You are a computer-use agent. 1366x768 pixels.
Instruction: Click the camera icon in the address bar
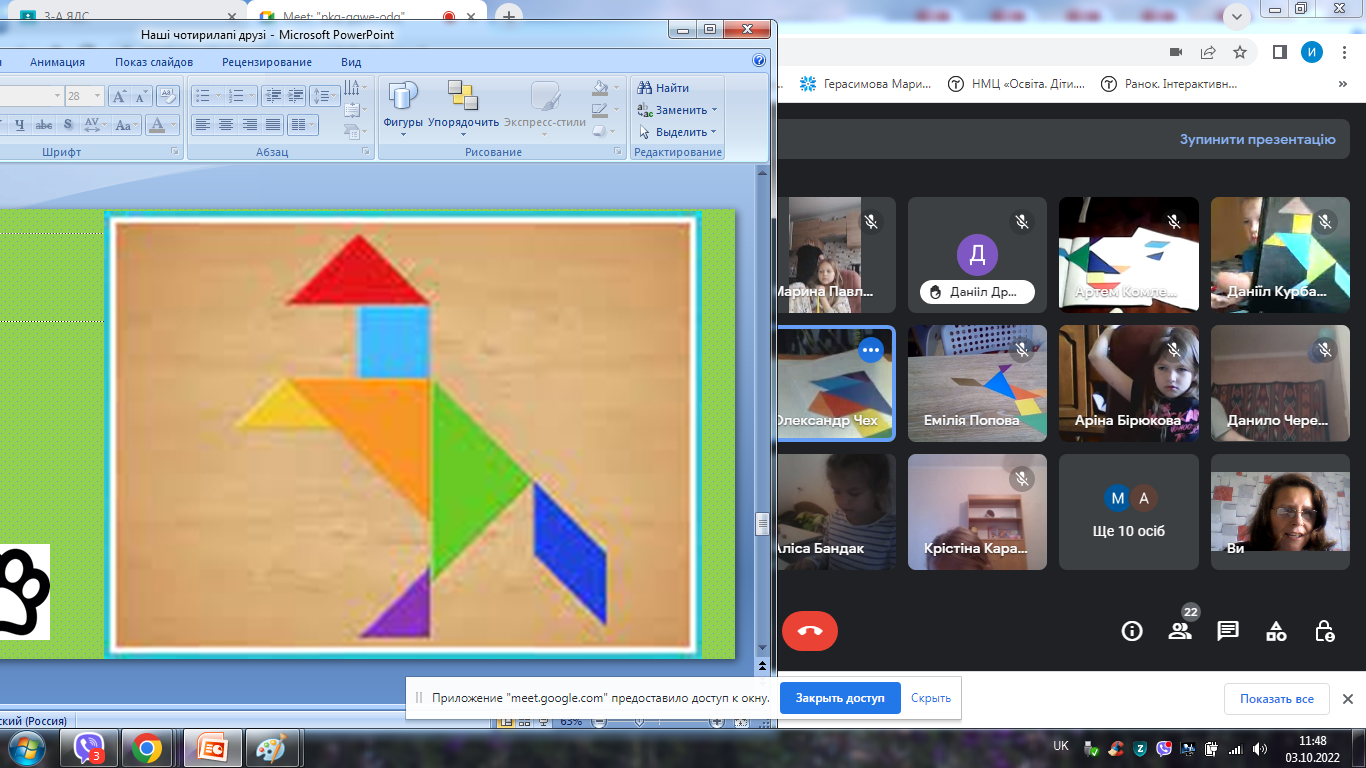(1176, 52)
